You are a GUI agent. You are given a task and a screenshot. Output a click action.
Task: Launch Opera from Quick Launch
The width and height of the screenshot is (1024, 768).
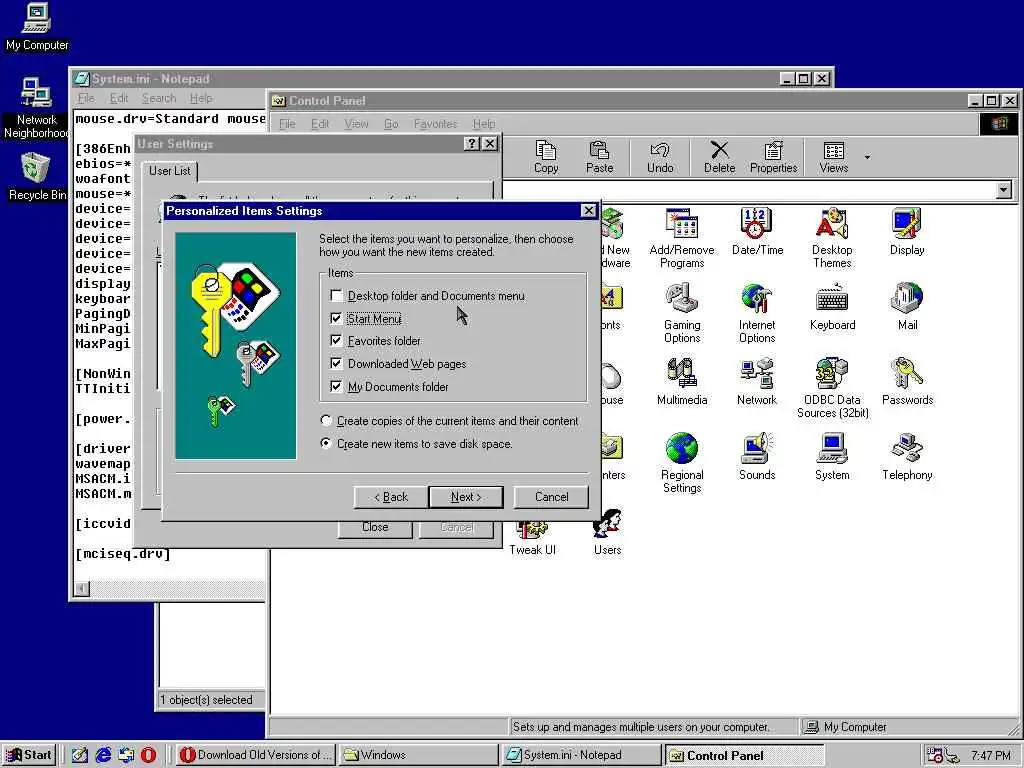pos(149,755)
